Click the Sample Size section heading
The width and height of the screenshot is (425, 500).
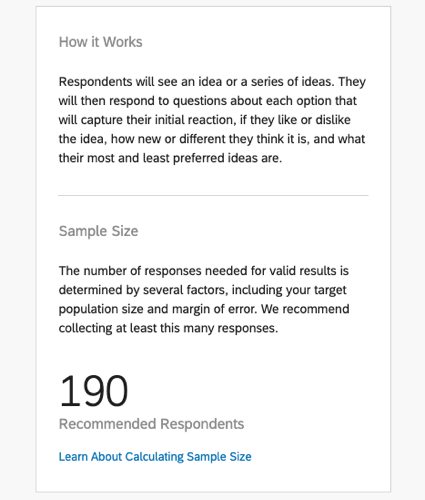tap(98, 231)
